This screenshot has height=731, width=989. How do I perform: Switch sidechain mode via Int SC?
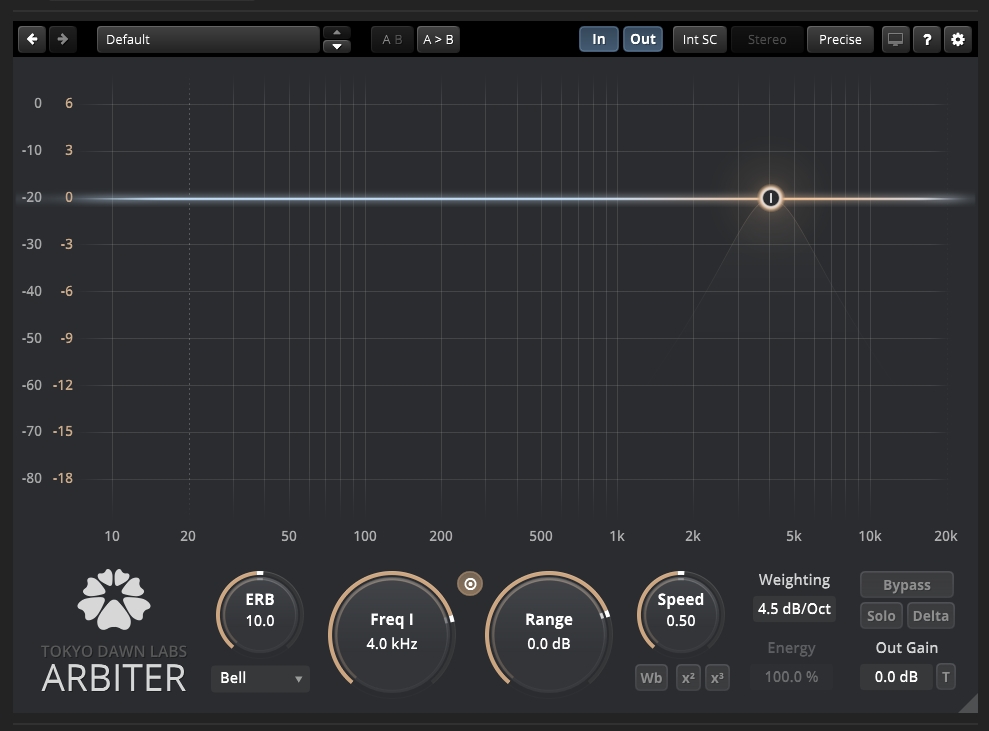click(x=699, y=39)
